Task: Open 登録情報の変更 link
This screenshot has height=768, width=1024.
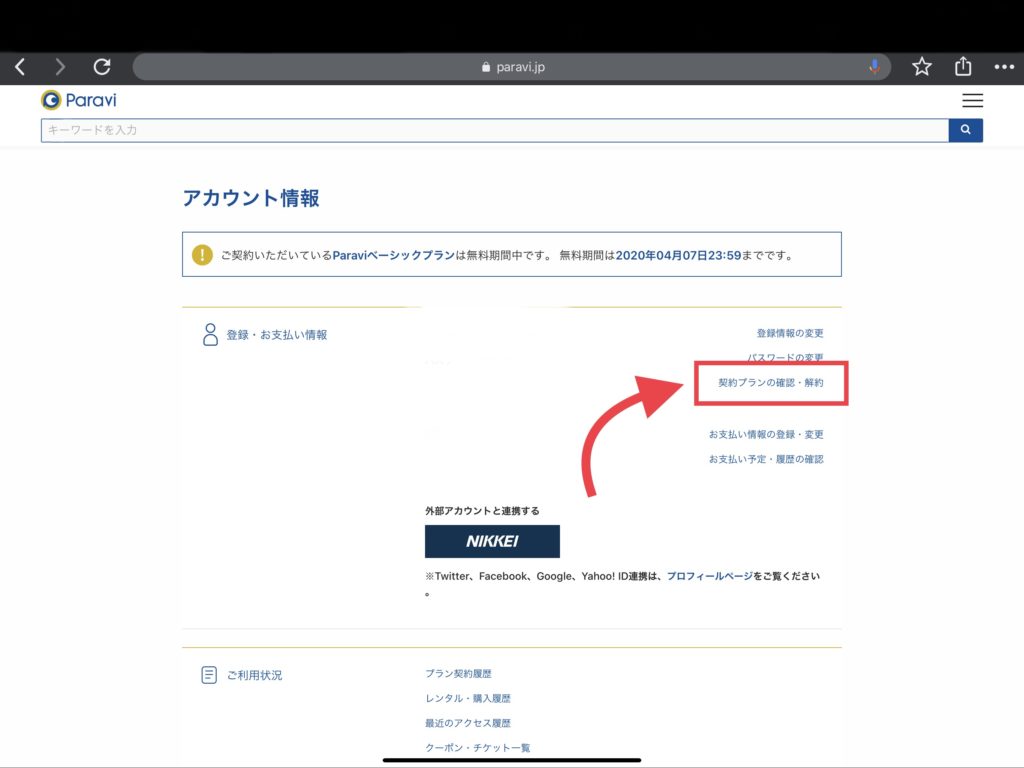Action: coord(790,333)
